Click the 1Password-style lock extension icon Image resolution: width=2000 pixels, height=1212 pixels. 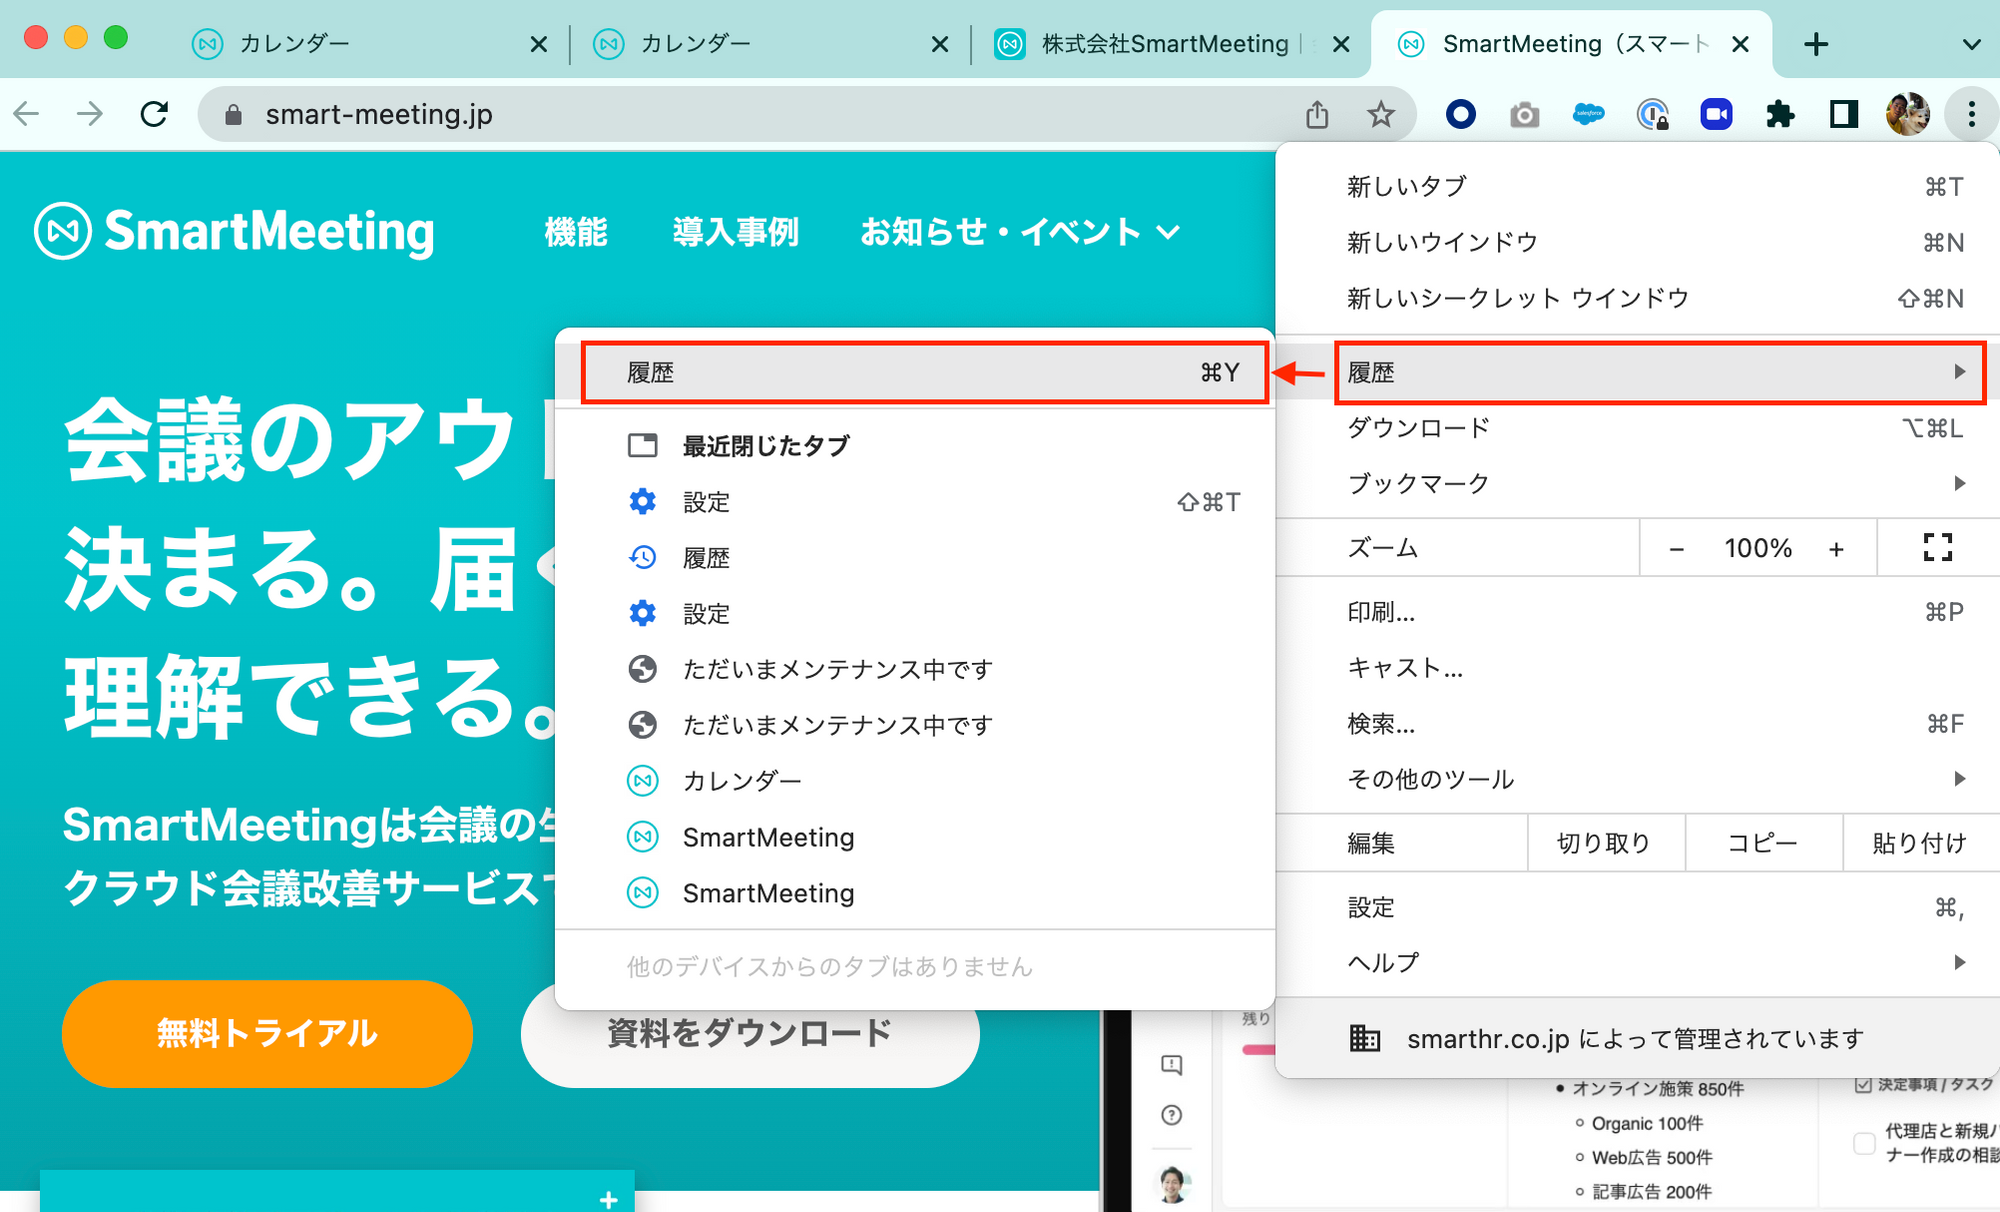pyautogui.click(x=1652, y=114)
